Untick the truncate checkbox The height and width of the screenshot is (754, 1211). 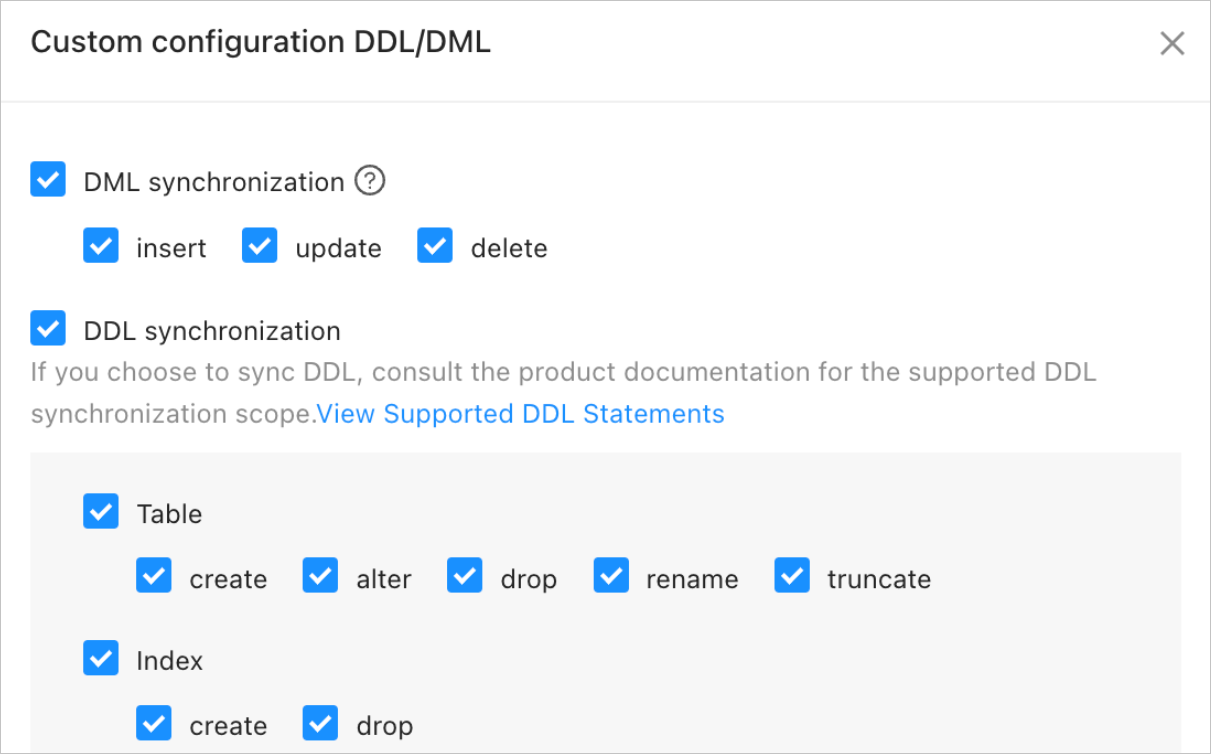(792, 577)
